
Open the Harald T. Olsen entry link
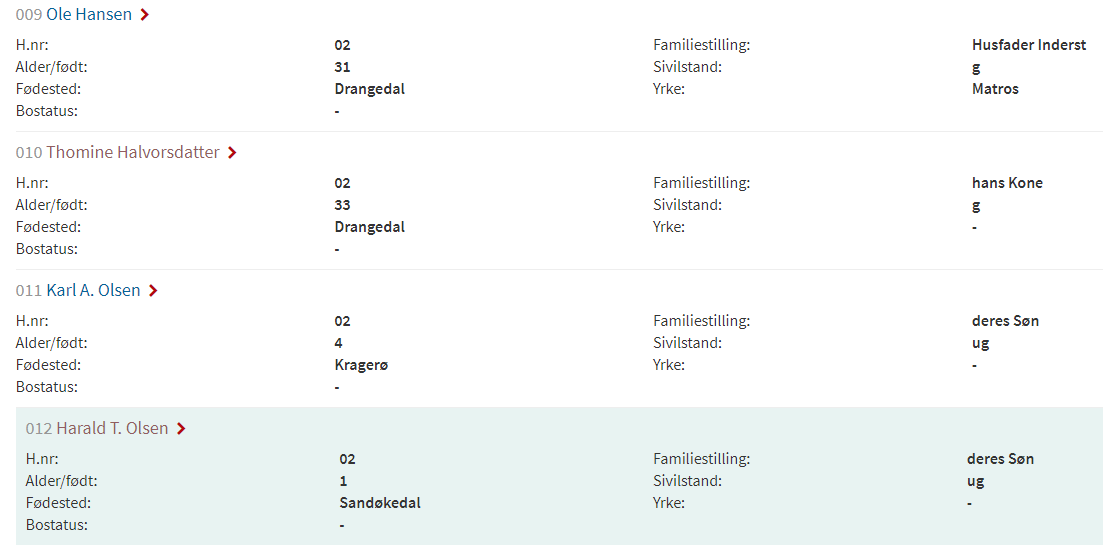point(112,428)
